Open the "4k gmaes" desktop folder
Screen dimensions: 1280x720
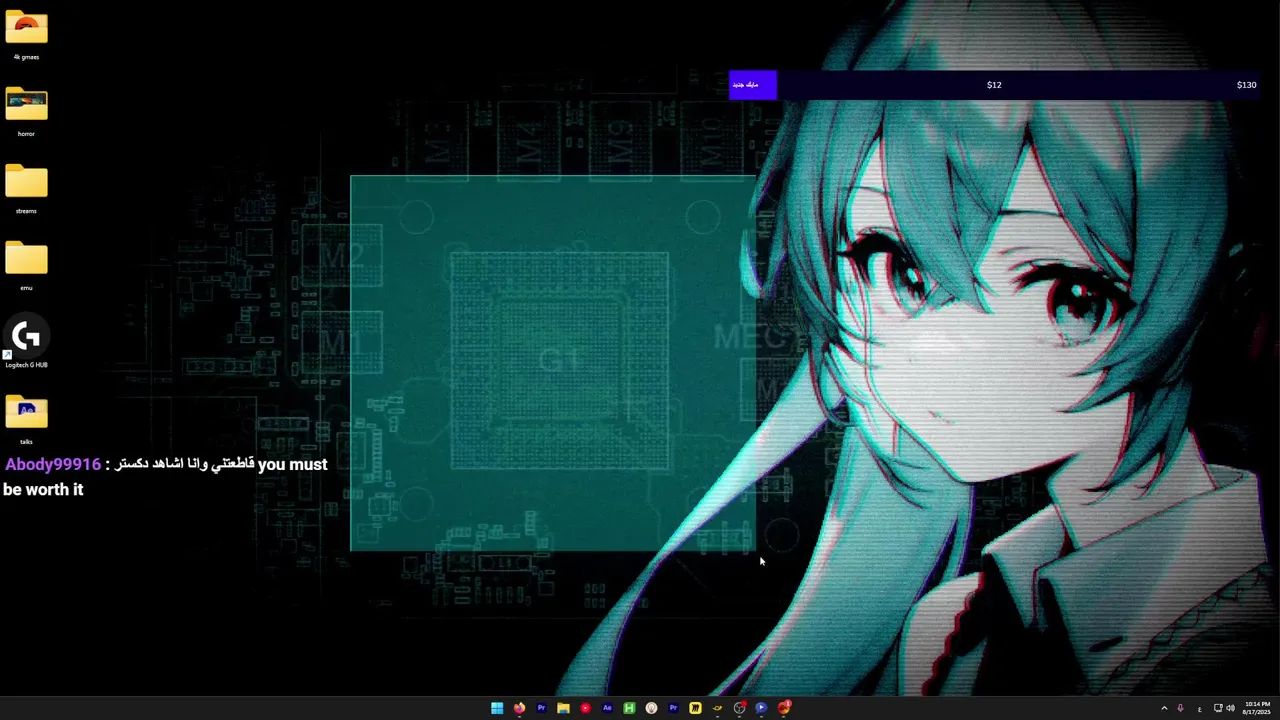pyautogui.click(x=26, y=35)
